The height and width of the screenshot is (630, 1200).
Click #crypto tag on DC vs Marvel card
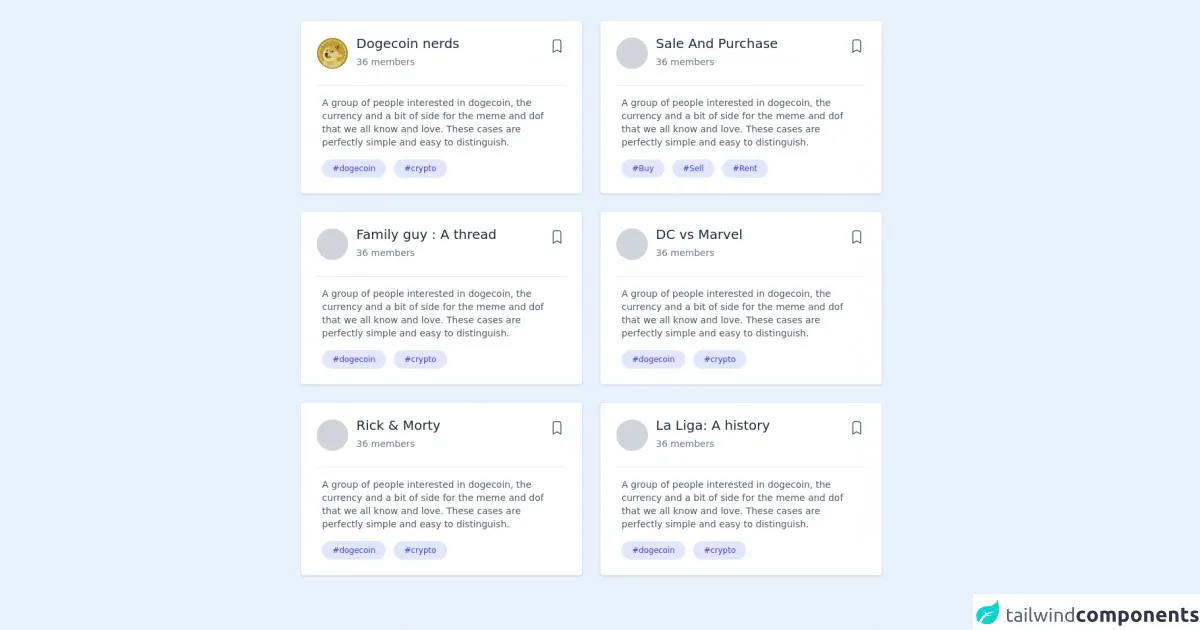coord(720,360)
